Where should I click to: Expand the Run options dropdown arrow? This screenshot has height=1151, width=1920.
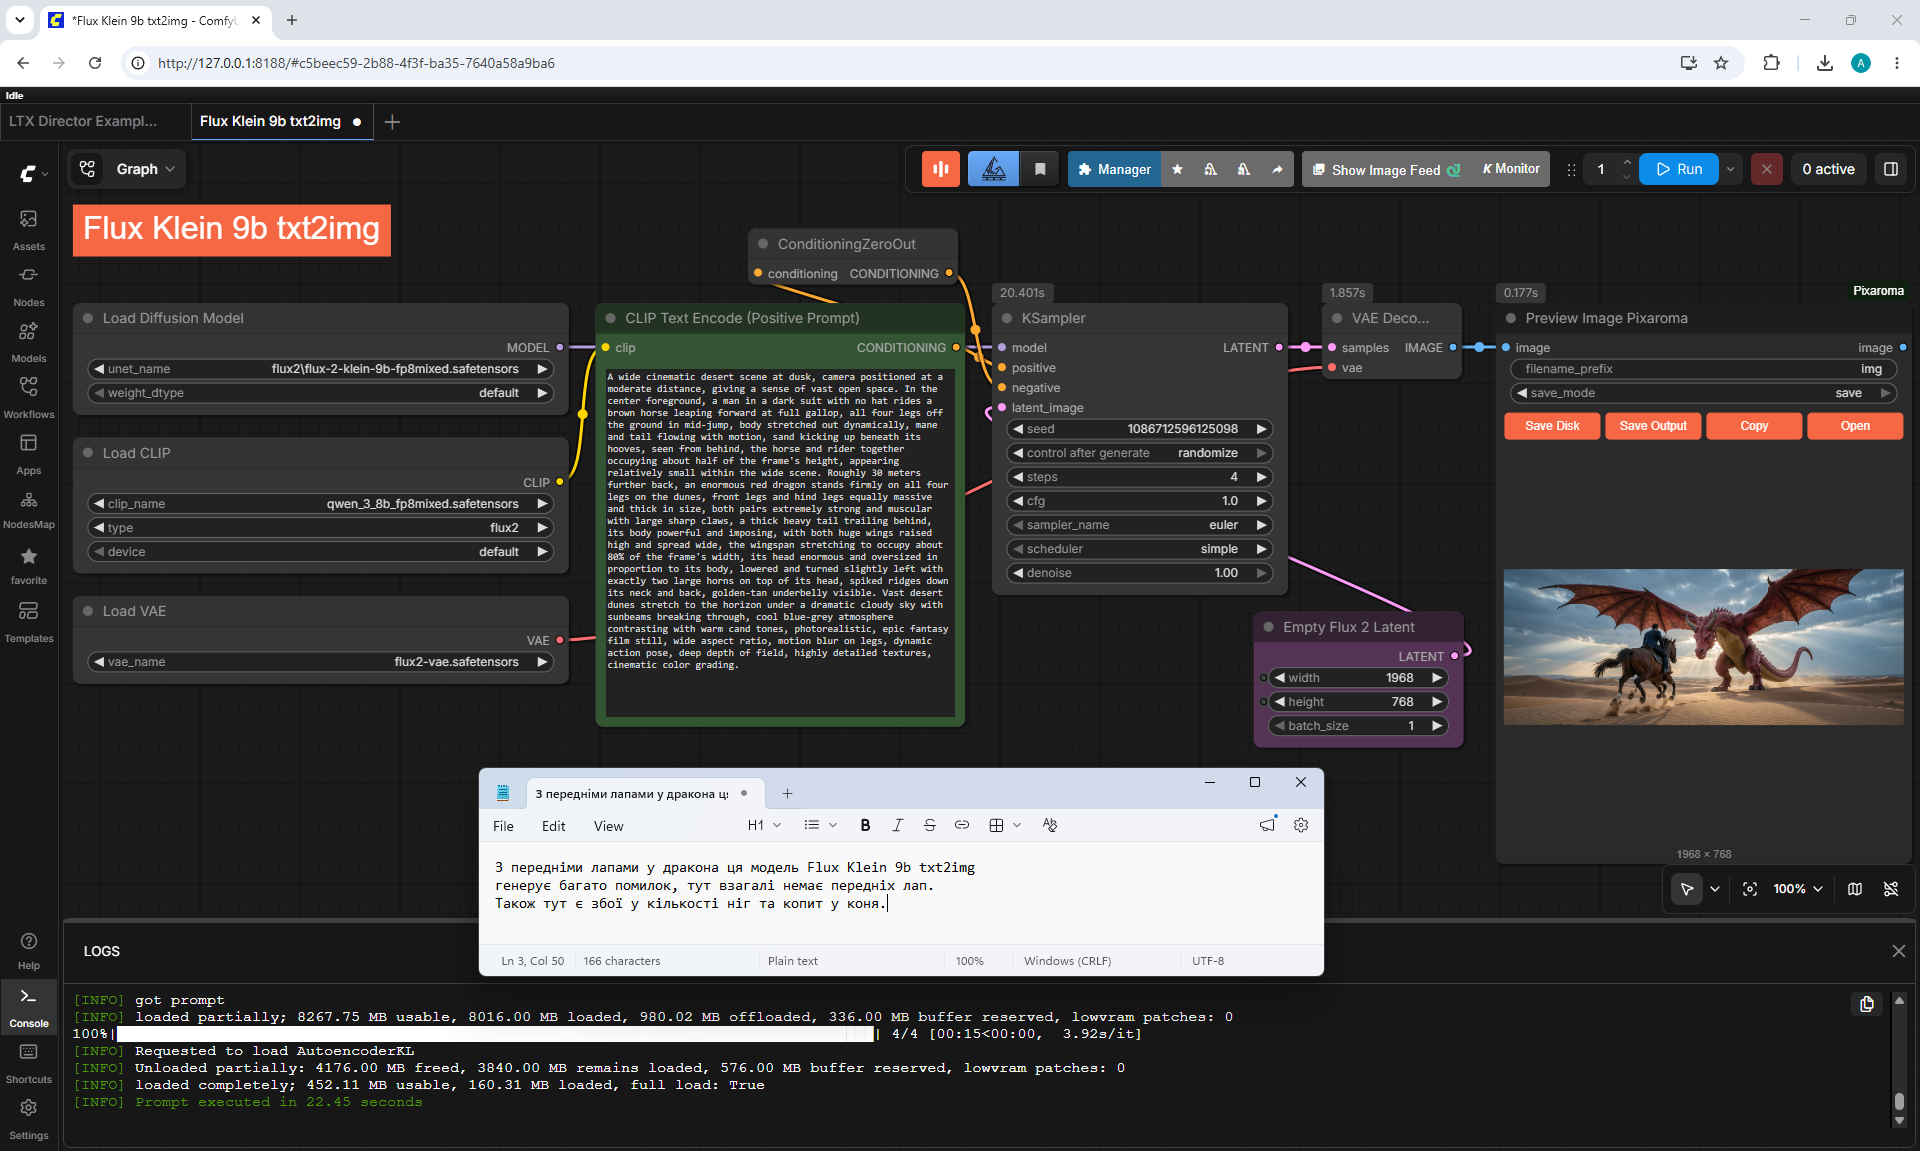click(x=1730, y=169)
